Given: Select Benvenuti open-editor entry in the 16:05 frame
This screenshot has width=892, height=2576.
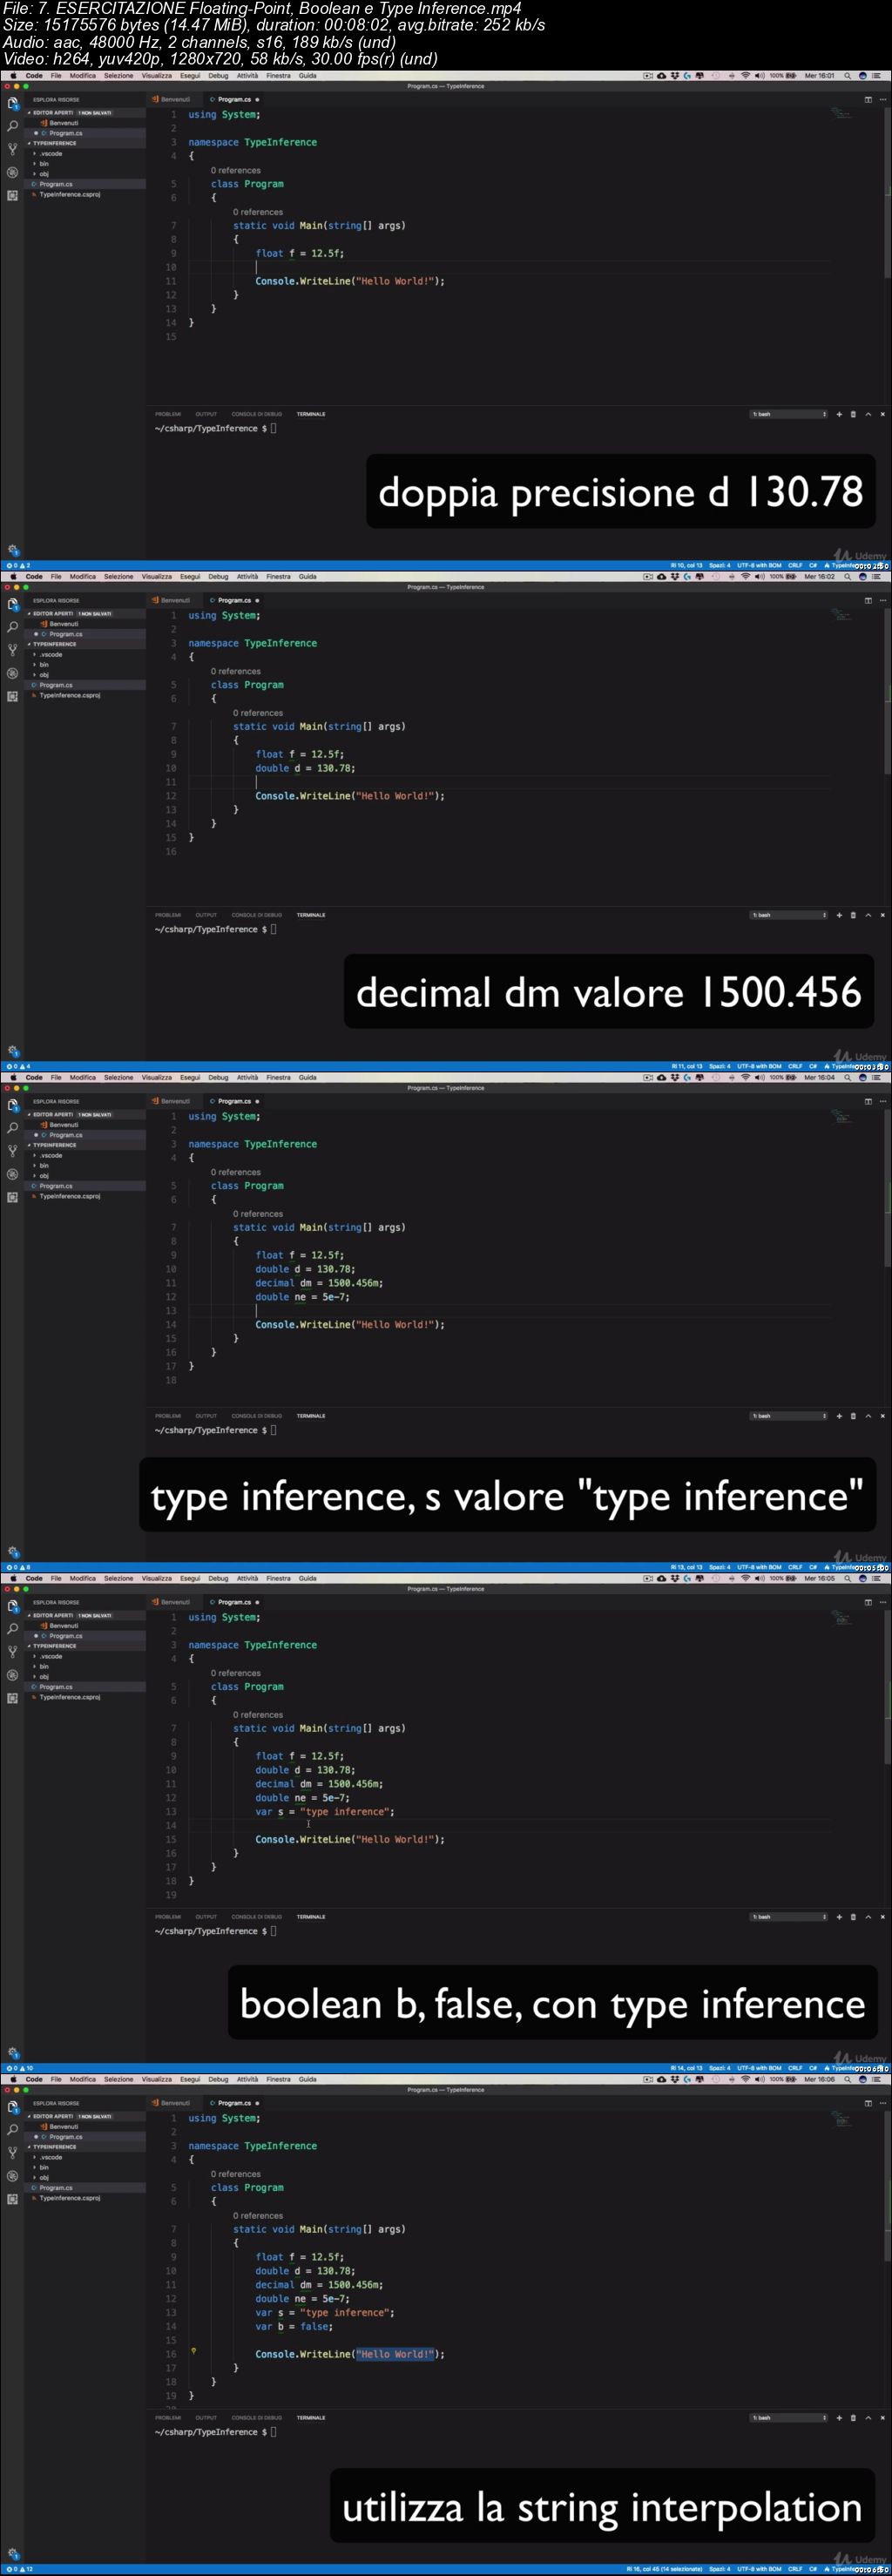Looking at the screenshot, I should tap(64, 1626).
